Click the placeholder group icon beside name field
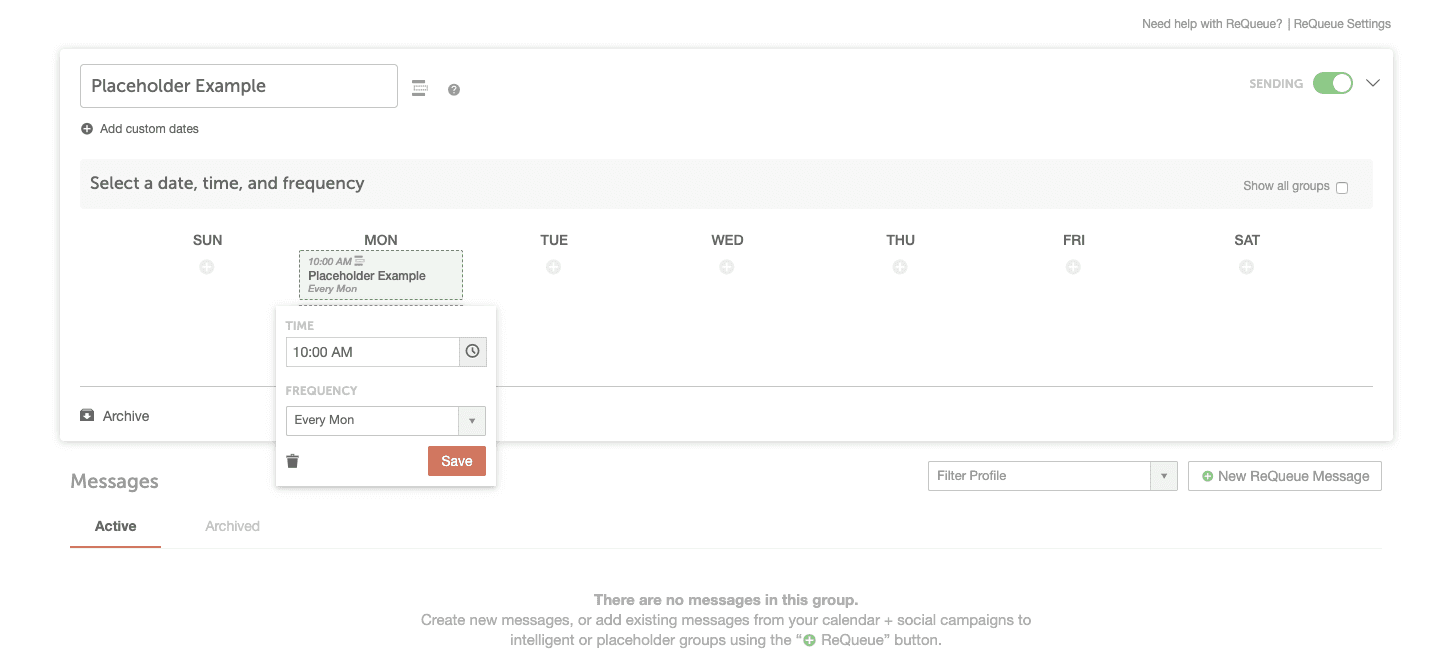 coord(420,88)
